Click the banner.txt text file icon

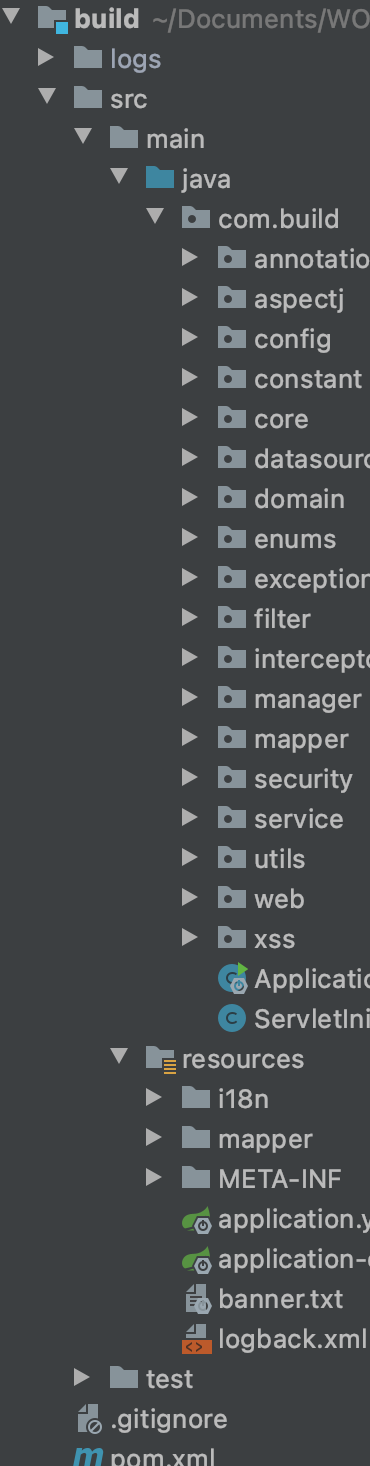[197, 1299]
